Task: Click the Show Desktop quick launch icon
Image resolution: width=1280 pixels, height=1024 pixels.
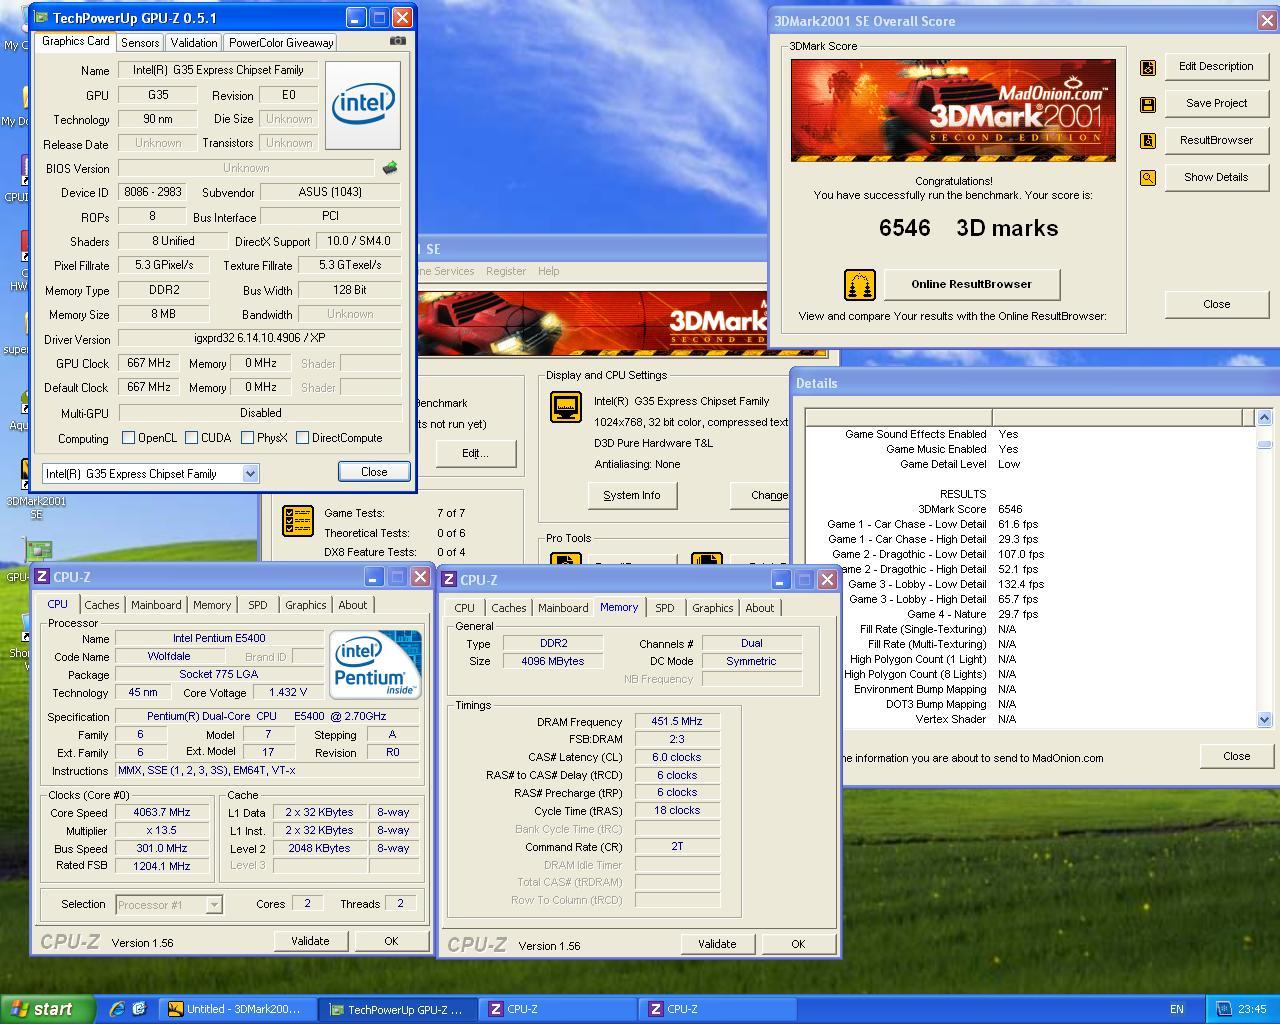Action: click(x=139, y=1009)
